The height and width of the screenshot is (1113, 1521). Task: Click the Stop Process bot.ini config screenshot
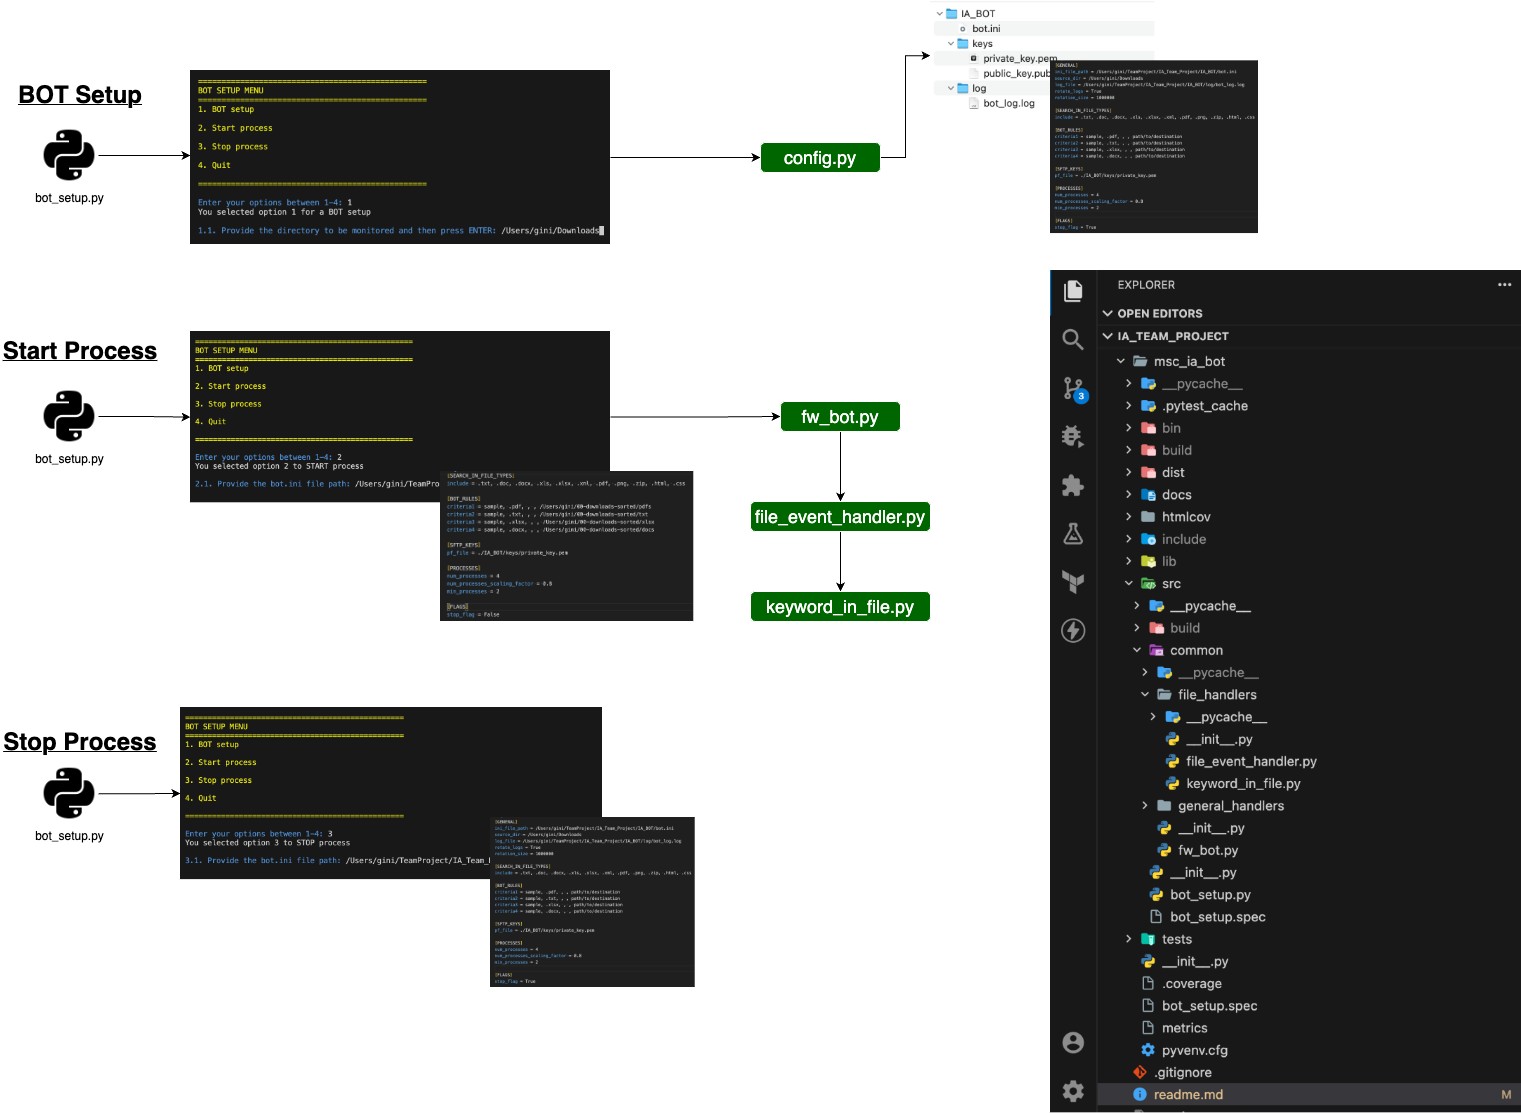(x=592, y=902)
